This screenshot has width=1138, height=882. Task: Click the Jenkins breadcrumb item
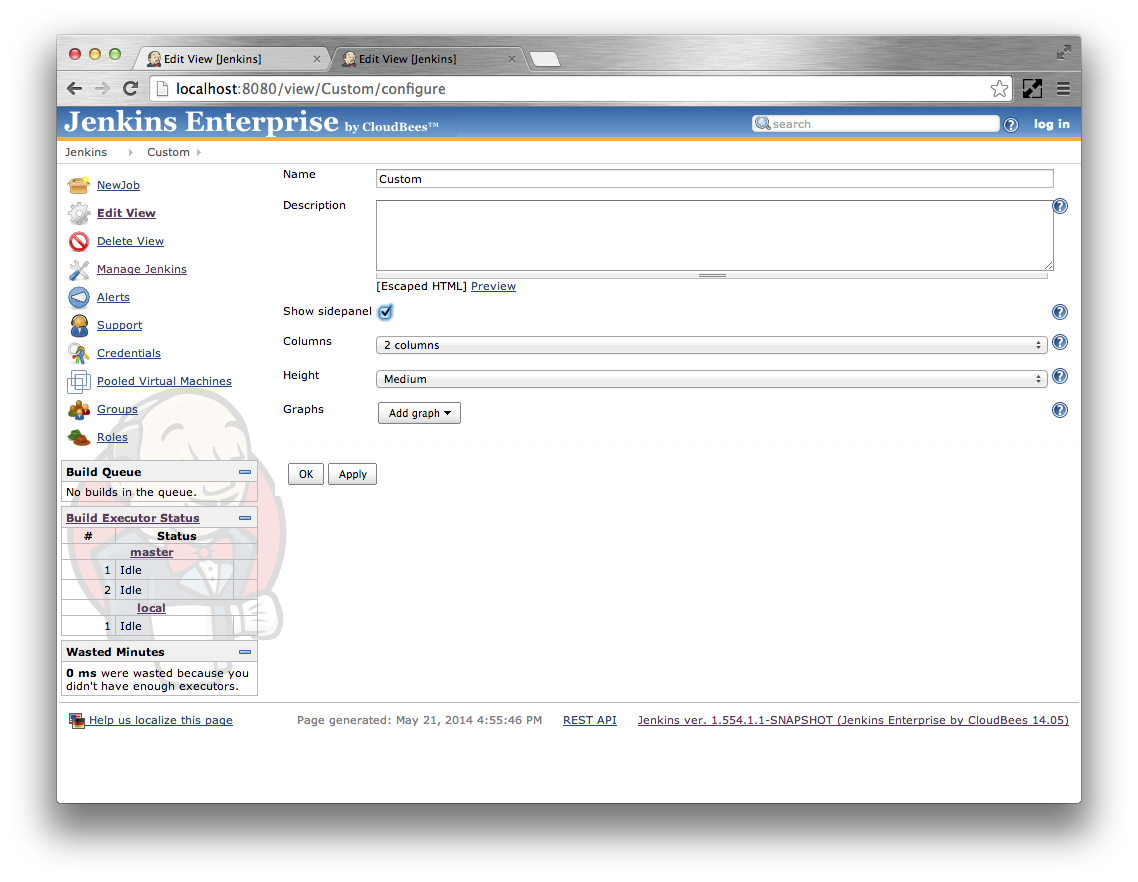(x=86, y=152)
